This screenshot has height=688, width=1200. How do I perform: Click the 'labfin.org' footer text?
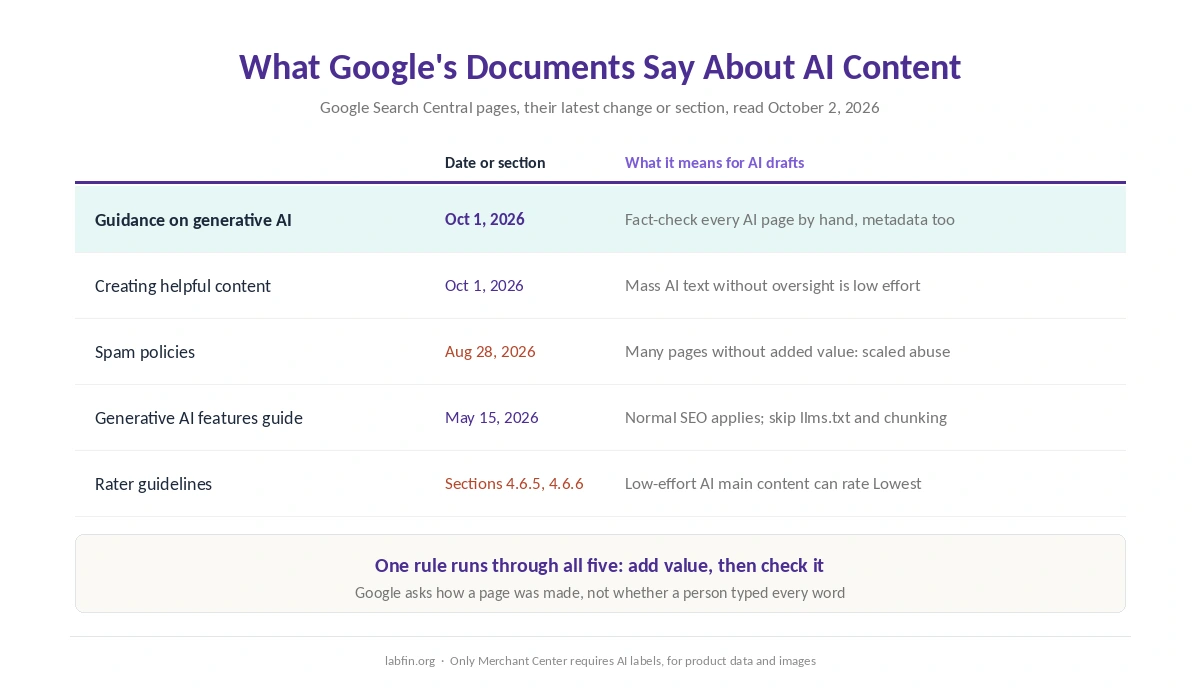410,661
